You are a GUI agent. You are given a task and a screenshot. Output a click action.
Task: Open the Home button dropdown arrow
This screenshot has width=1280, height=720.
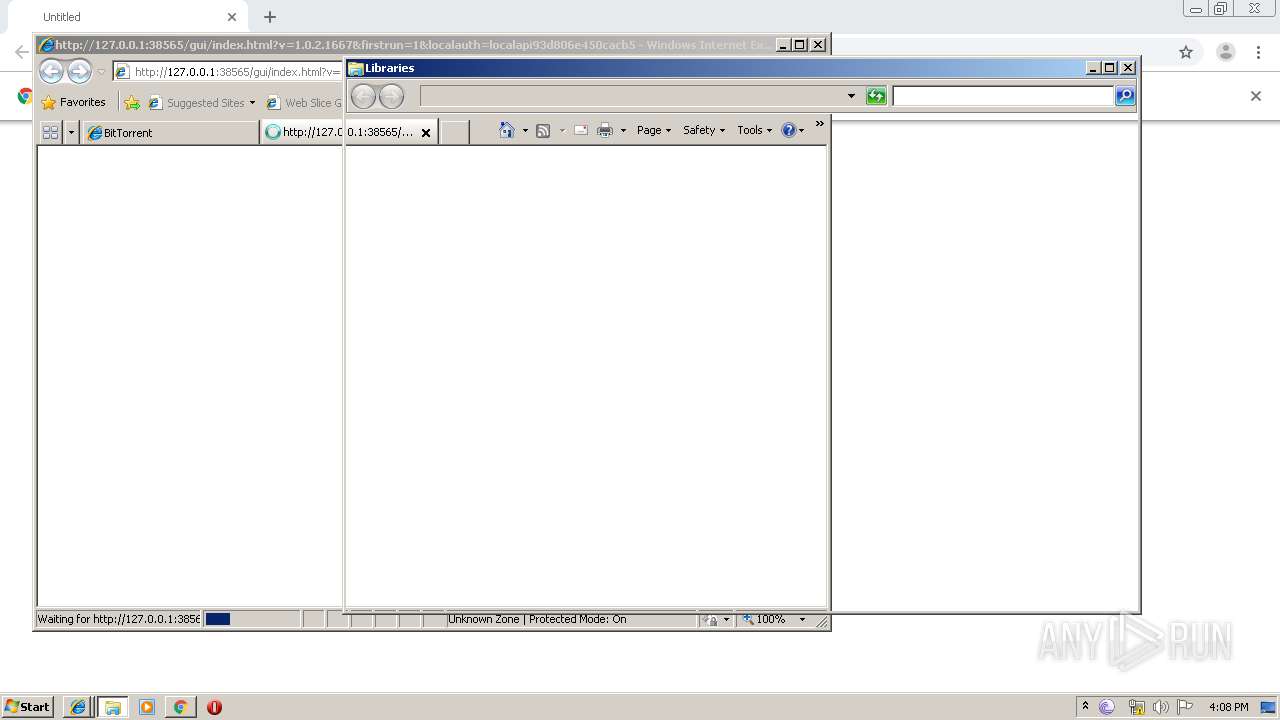525,130
